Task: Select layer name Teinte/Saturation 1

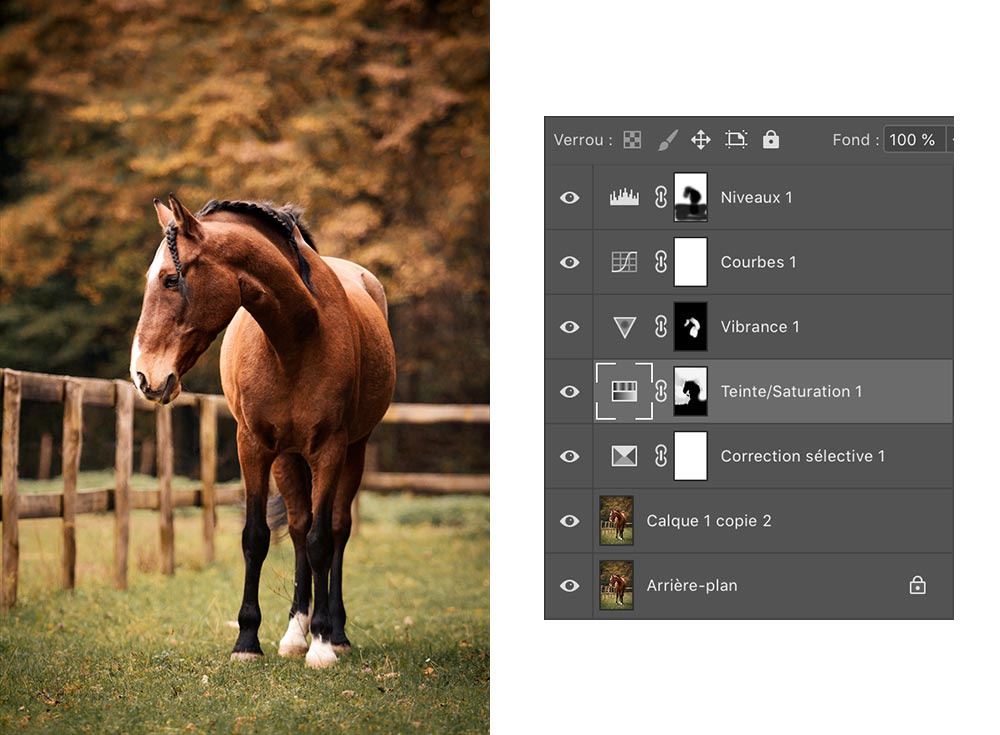Action: click(x=791, y=391)
